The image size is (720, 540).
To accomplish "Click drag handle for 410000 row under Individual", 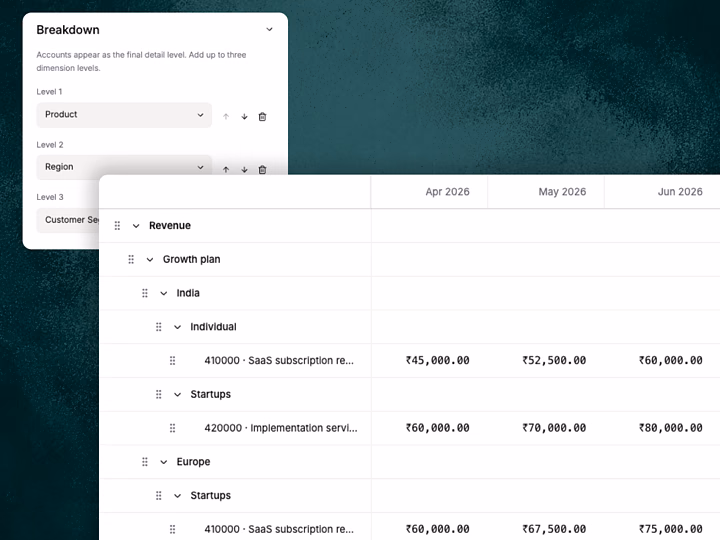I will point(172,360).
